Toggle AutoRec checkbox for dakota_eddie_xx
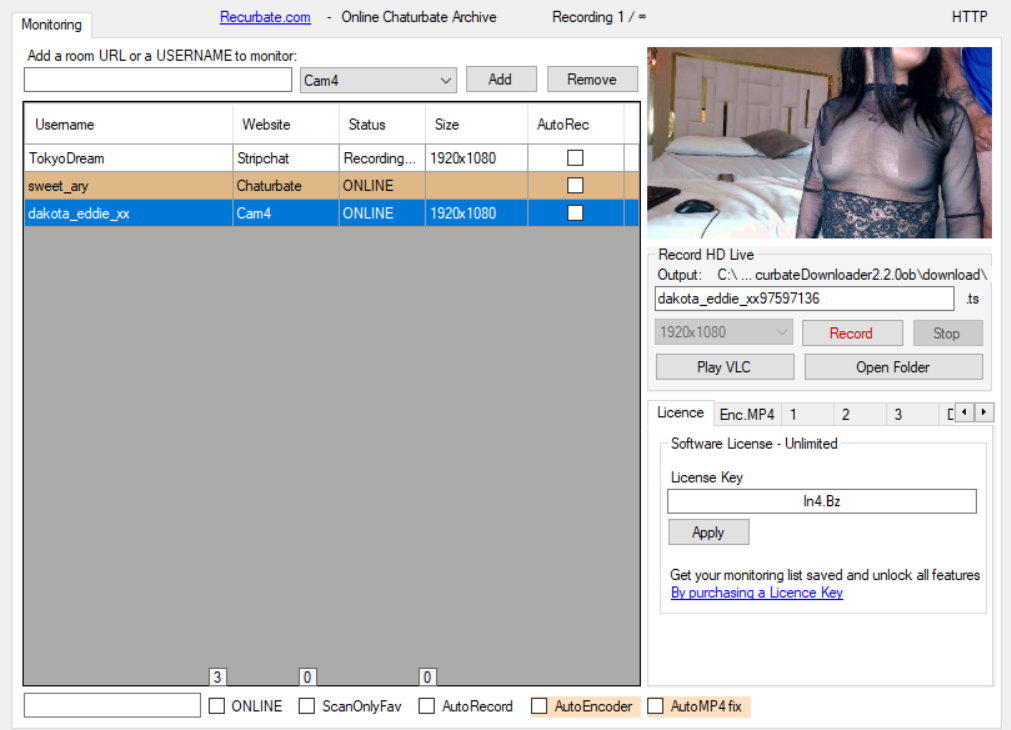 pos(575,213)
